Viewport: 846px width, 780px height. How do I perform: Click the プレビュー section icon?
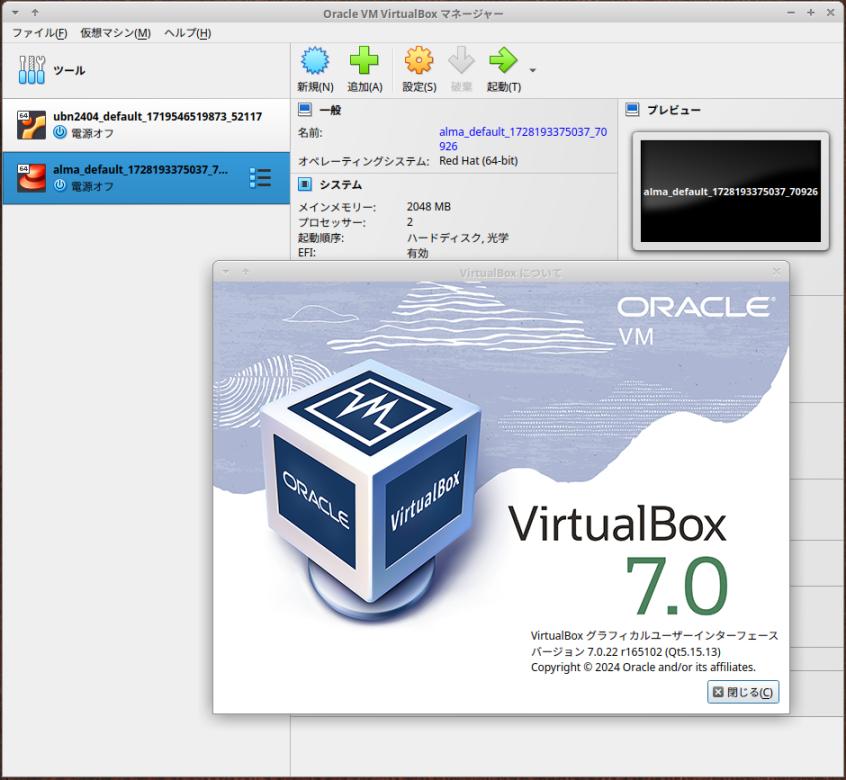tap(632, 110)
